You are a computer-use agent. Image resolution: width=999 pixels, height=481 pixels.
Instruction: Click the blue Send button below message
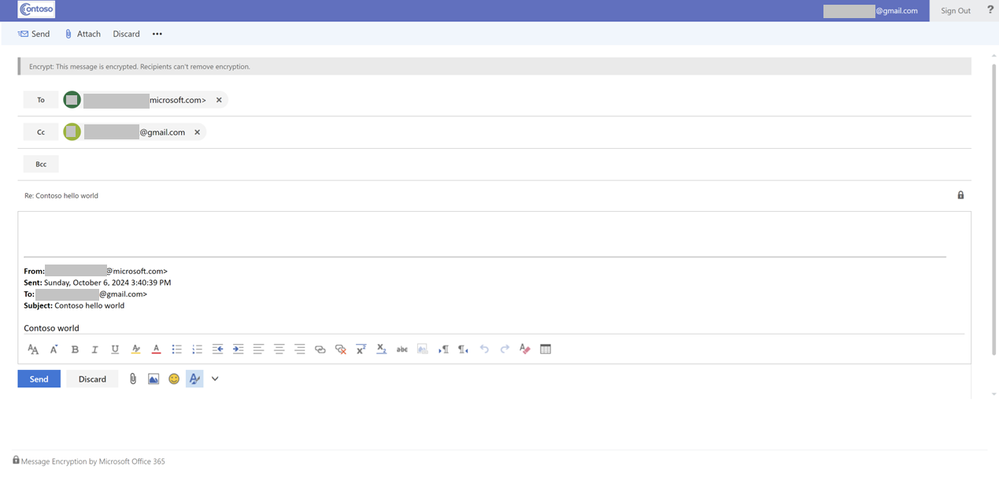click(39, 379)
